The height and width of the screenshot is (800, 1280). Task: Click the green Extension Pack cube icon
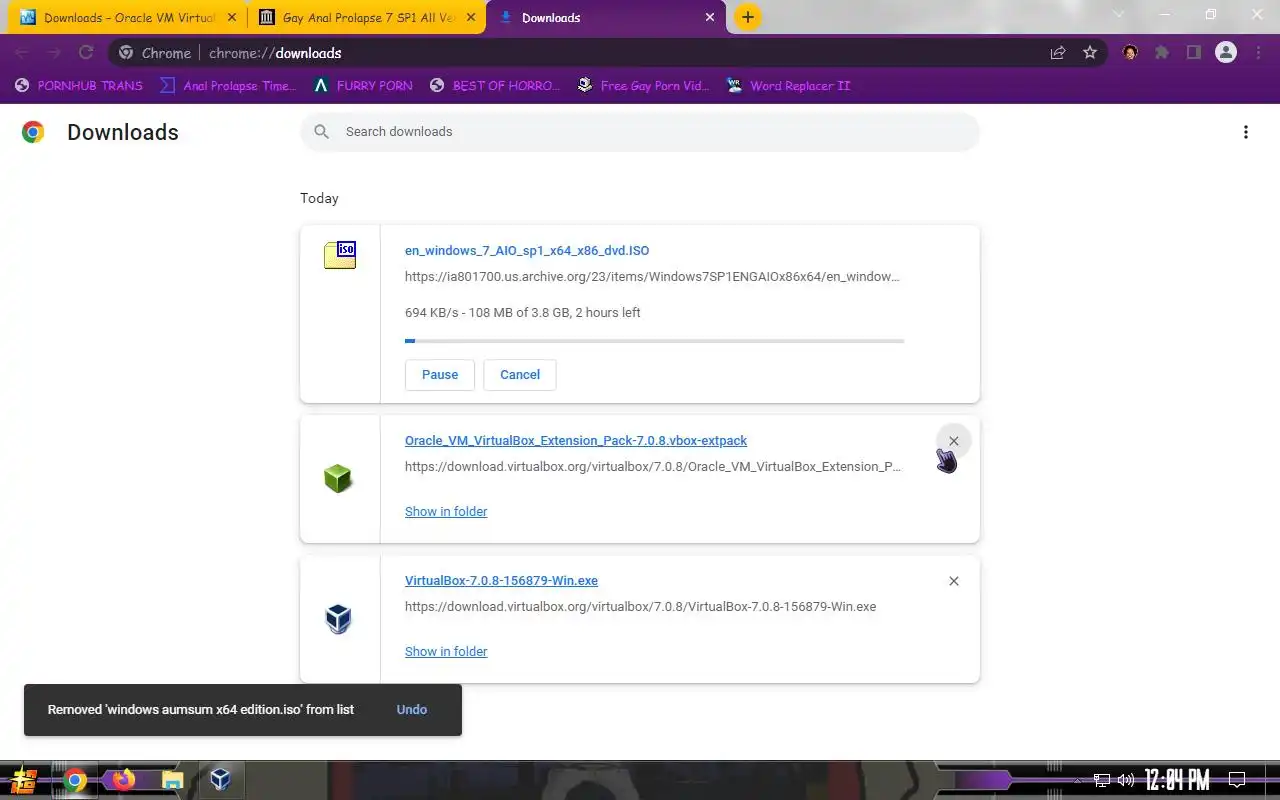point(338,479)
